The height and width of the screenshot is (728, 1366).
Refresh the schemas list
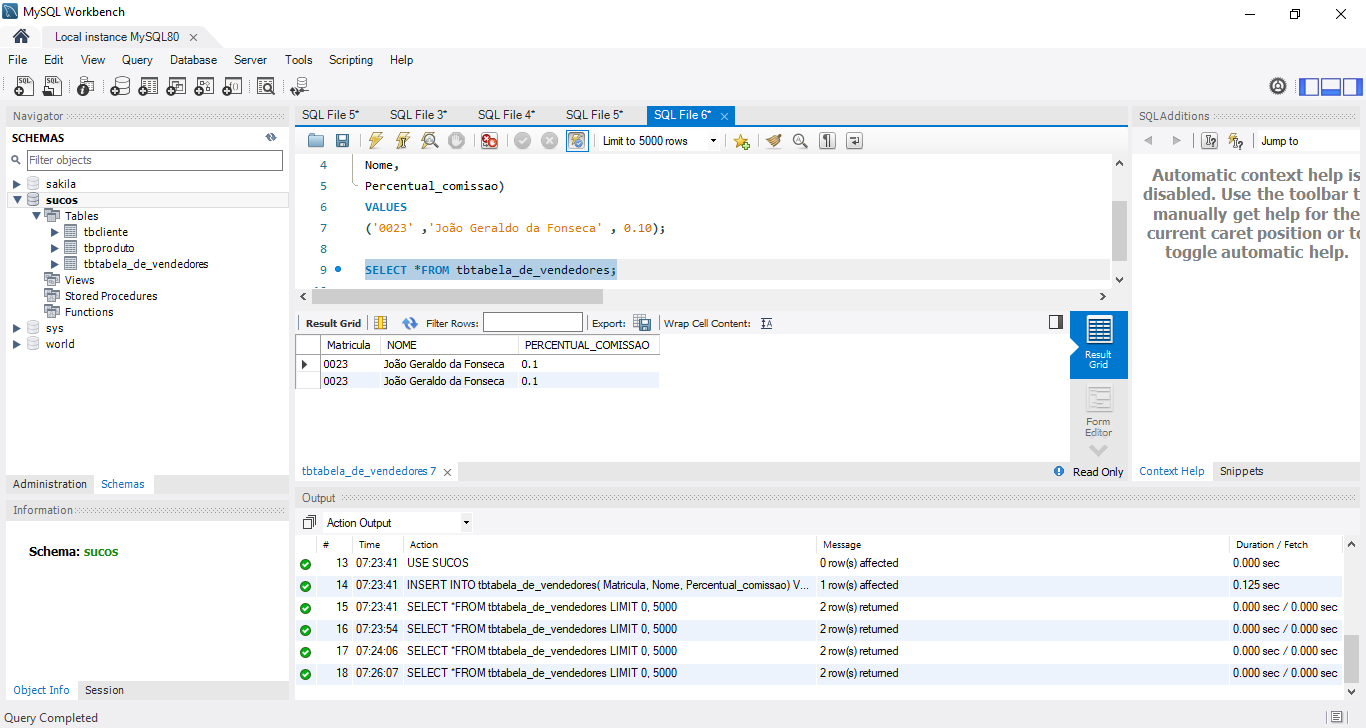coord(270,138)
